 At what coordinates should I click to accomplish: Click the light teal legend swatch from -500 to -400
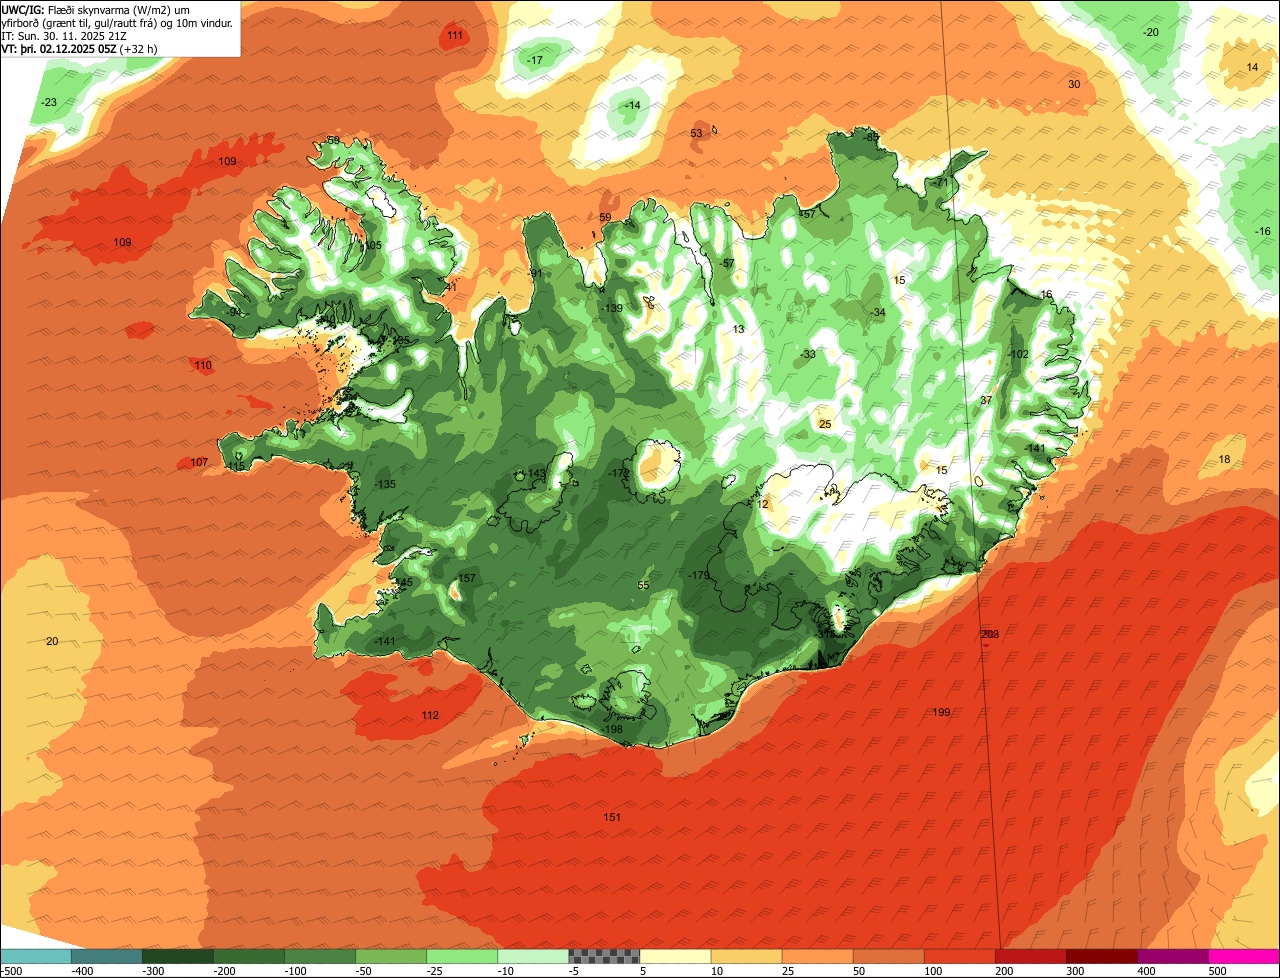[36, 955]
